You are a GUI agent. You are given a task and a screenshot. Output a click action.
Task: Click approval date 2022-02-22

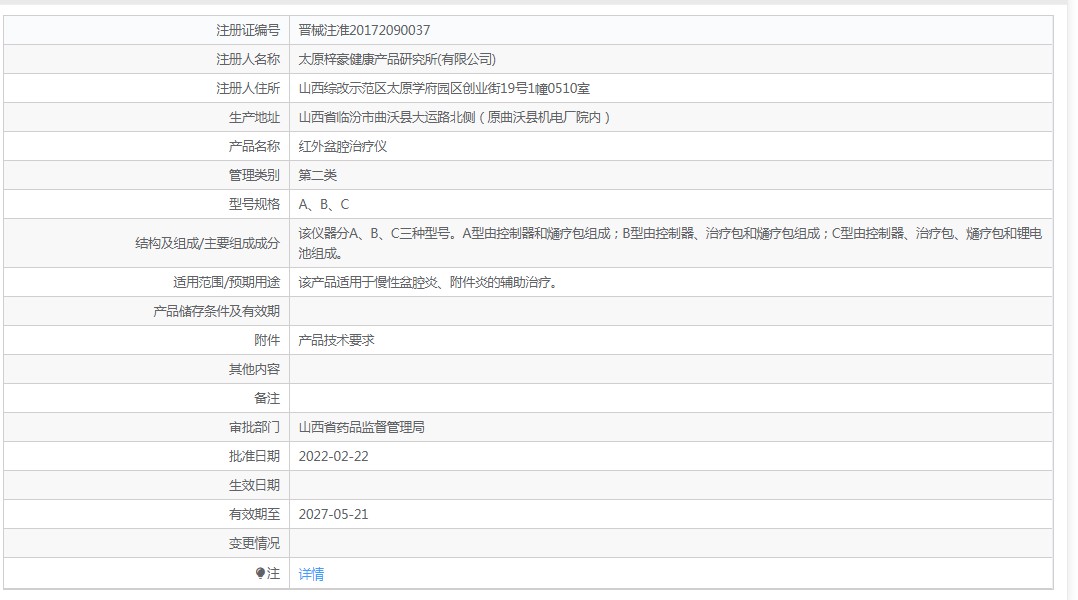pos(333,456)
